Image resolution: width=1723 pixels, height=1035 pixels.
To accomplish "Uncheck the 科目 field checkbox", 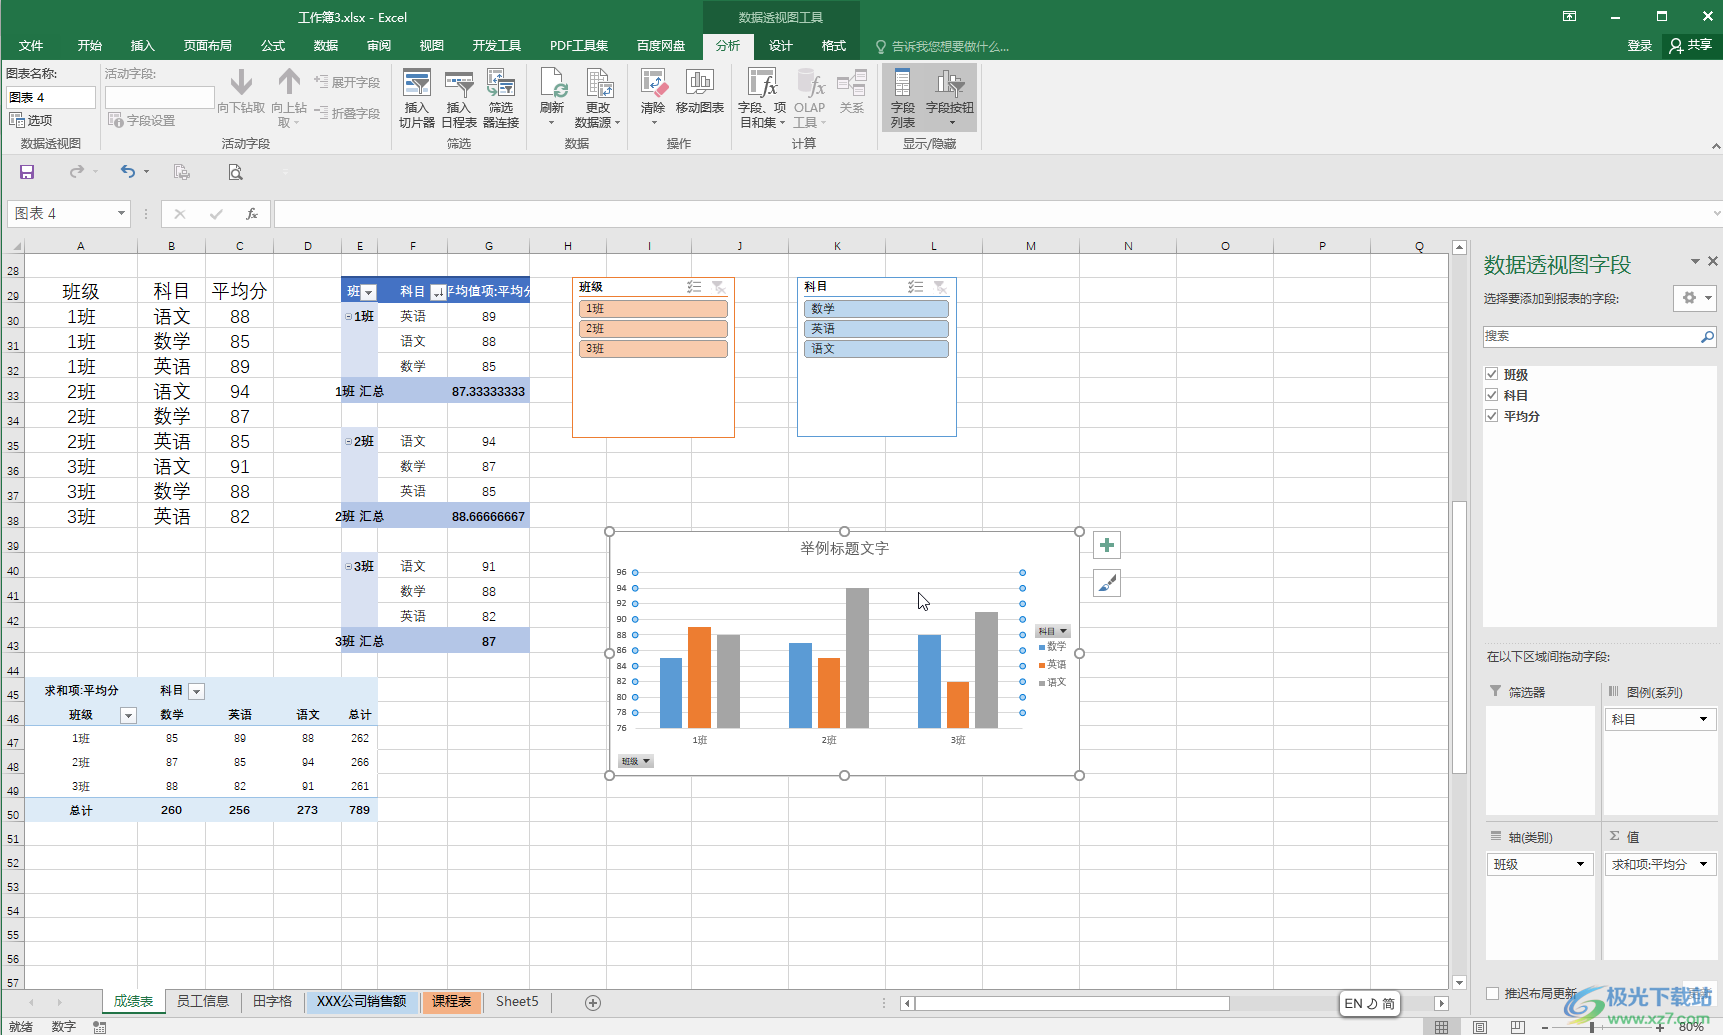I will (x=1491, y=395).
